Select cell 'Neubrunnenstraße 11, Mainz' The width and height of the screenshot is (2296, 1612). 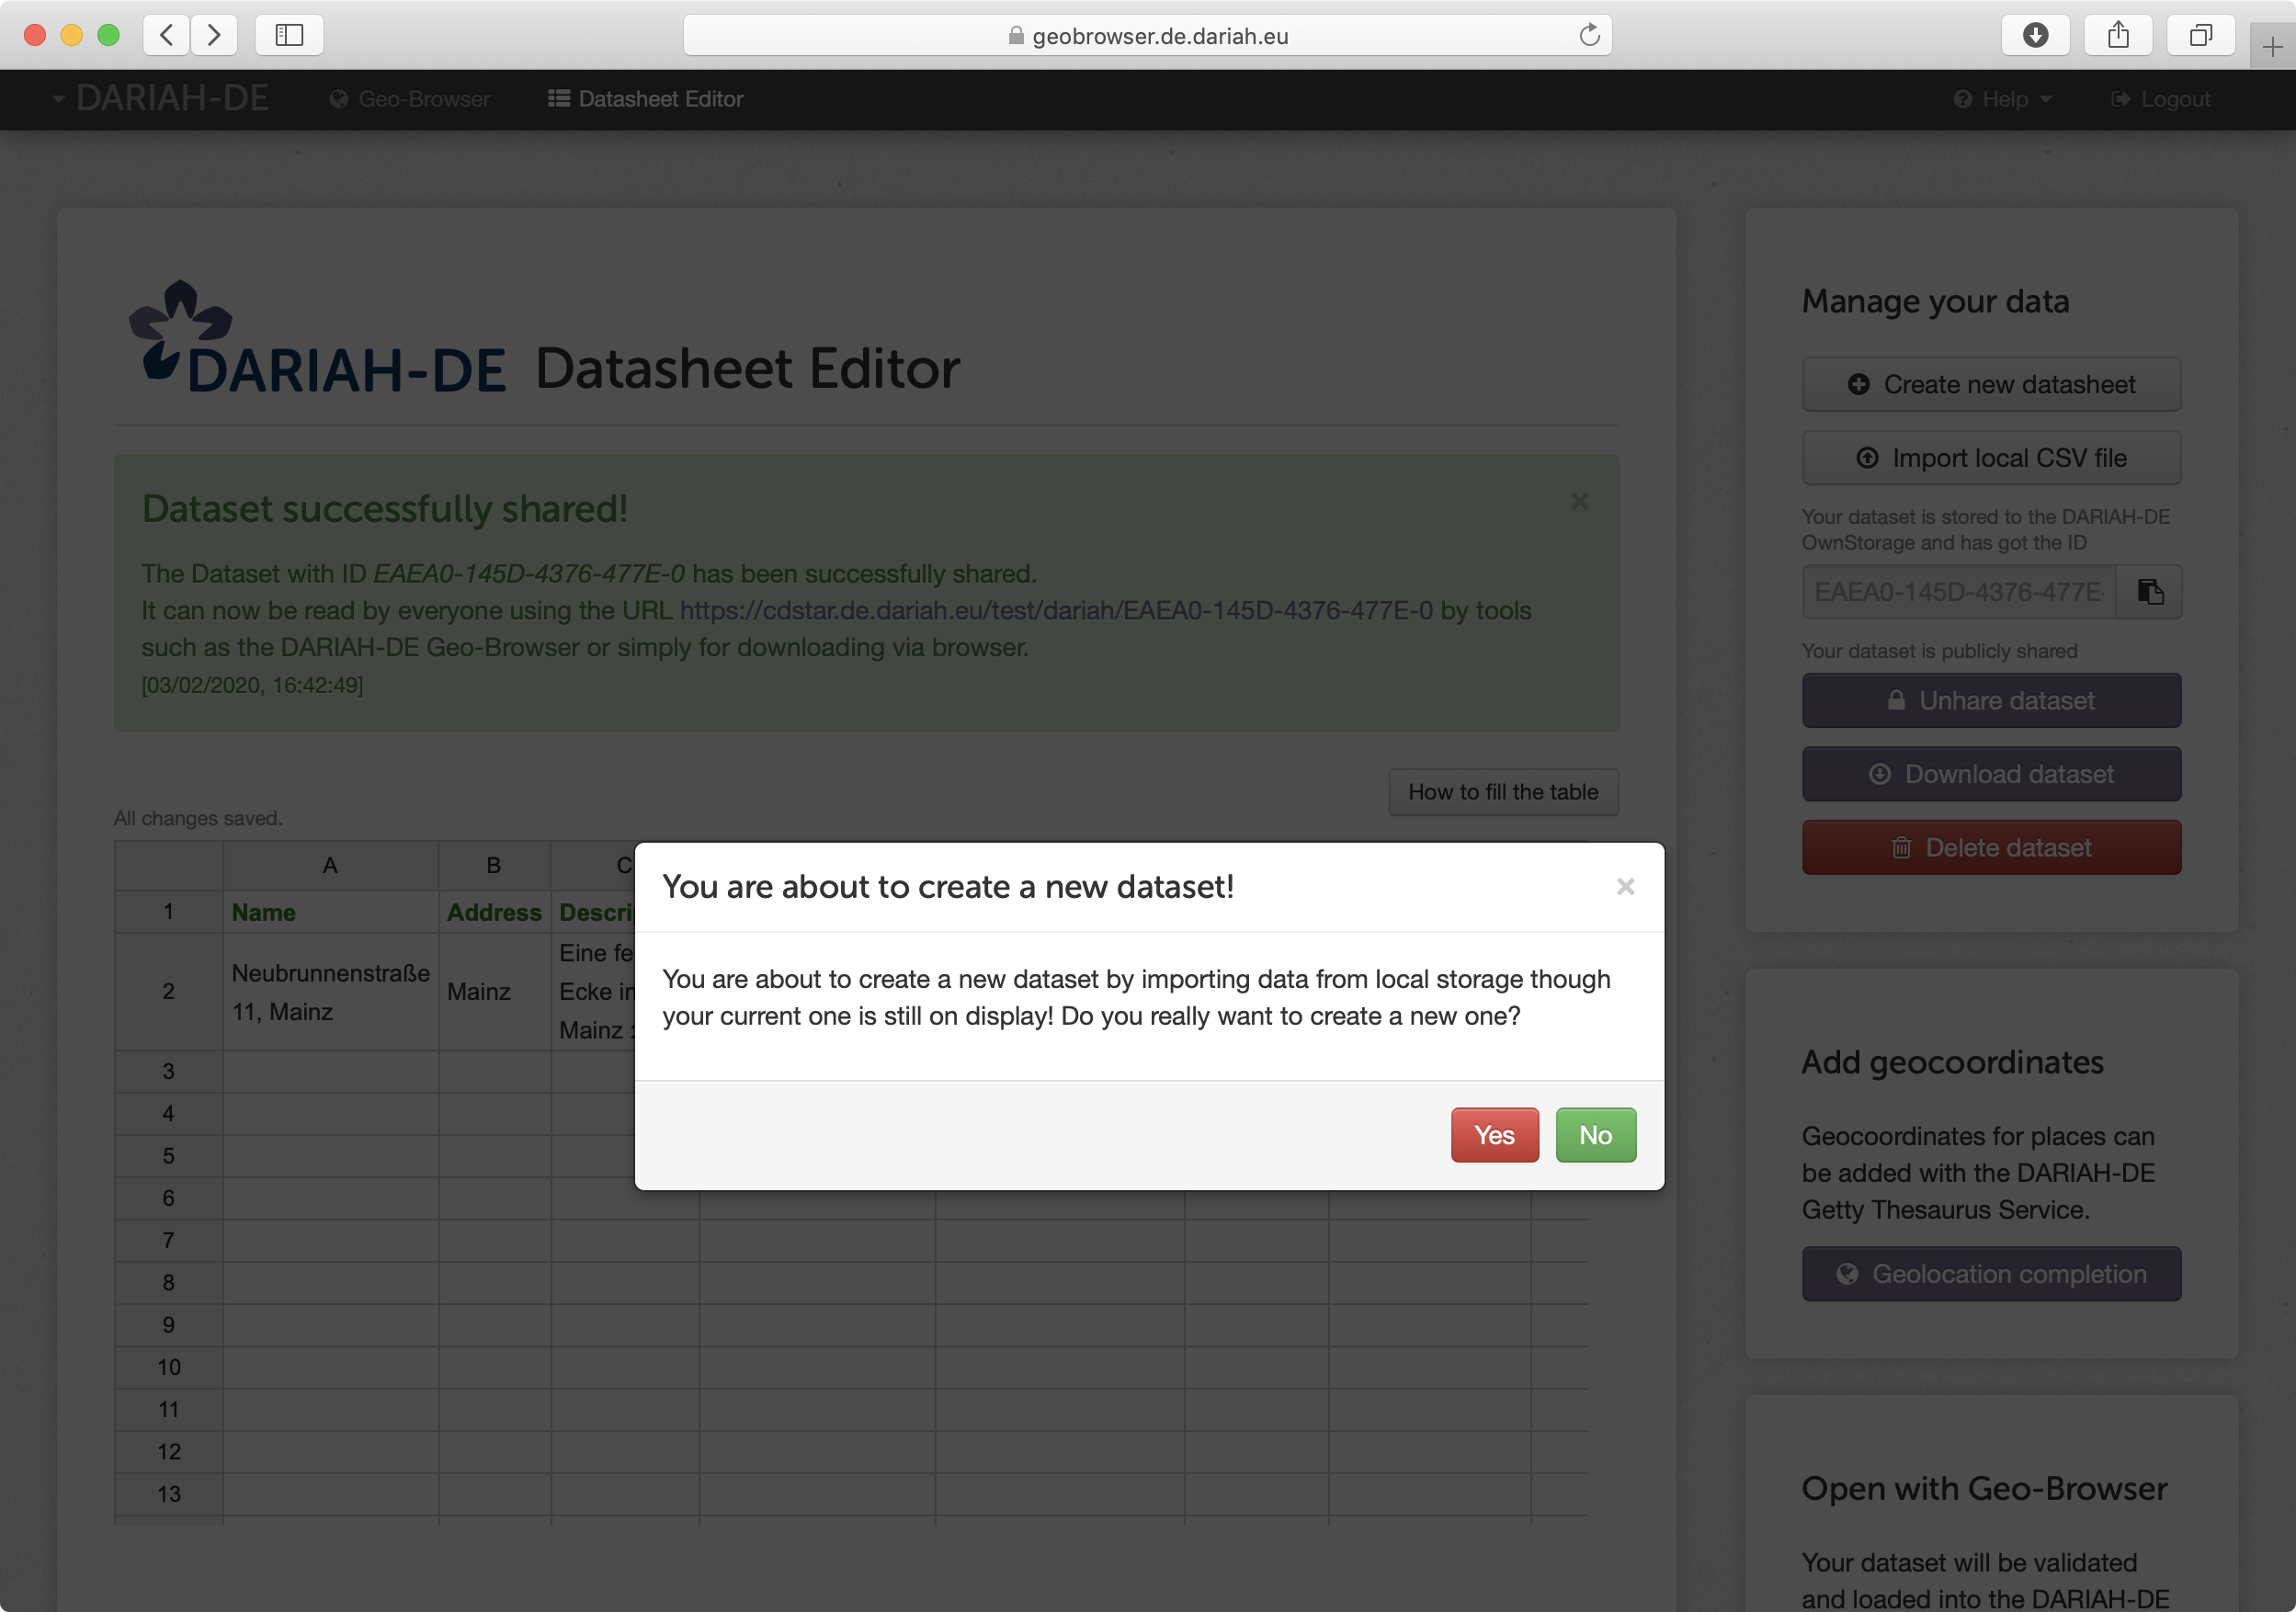coord(330,992)
